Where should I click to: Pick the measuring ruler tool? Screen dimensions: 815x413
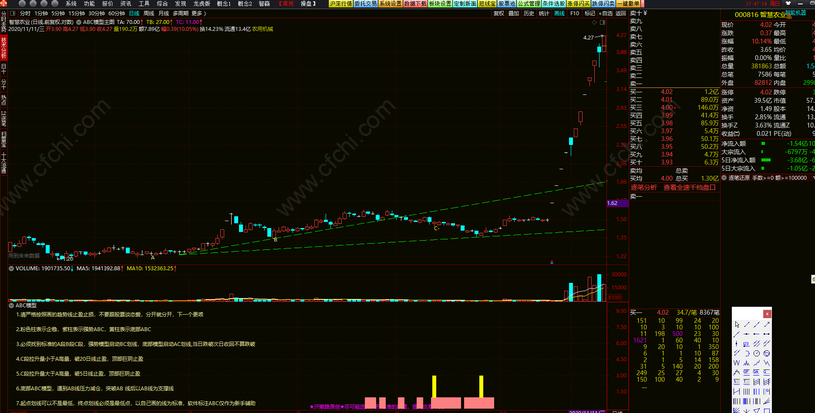746,343
